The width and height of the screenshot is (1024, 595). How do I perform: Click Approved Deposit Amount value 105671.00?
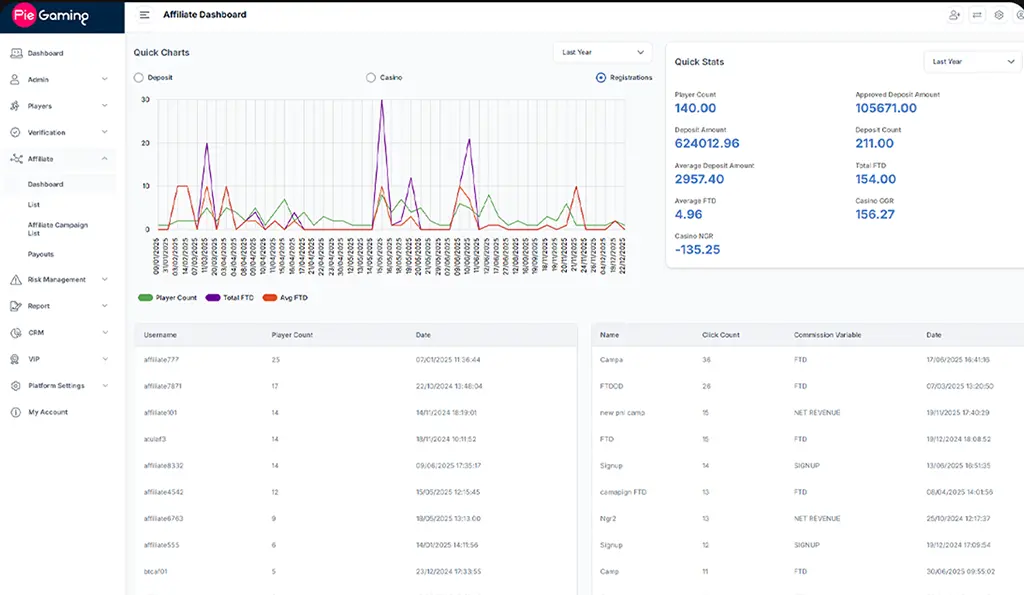coord(886,108)
